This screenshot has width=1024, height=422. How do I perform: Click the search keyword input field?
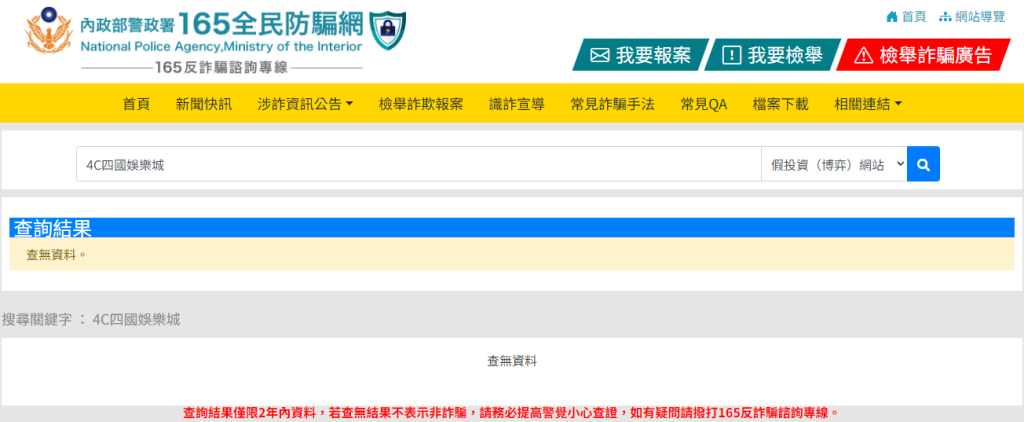tap(418, 164)
